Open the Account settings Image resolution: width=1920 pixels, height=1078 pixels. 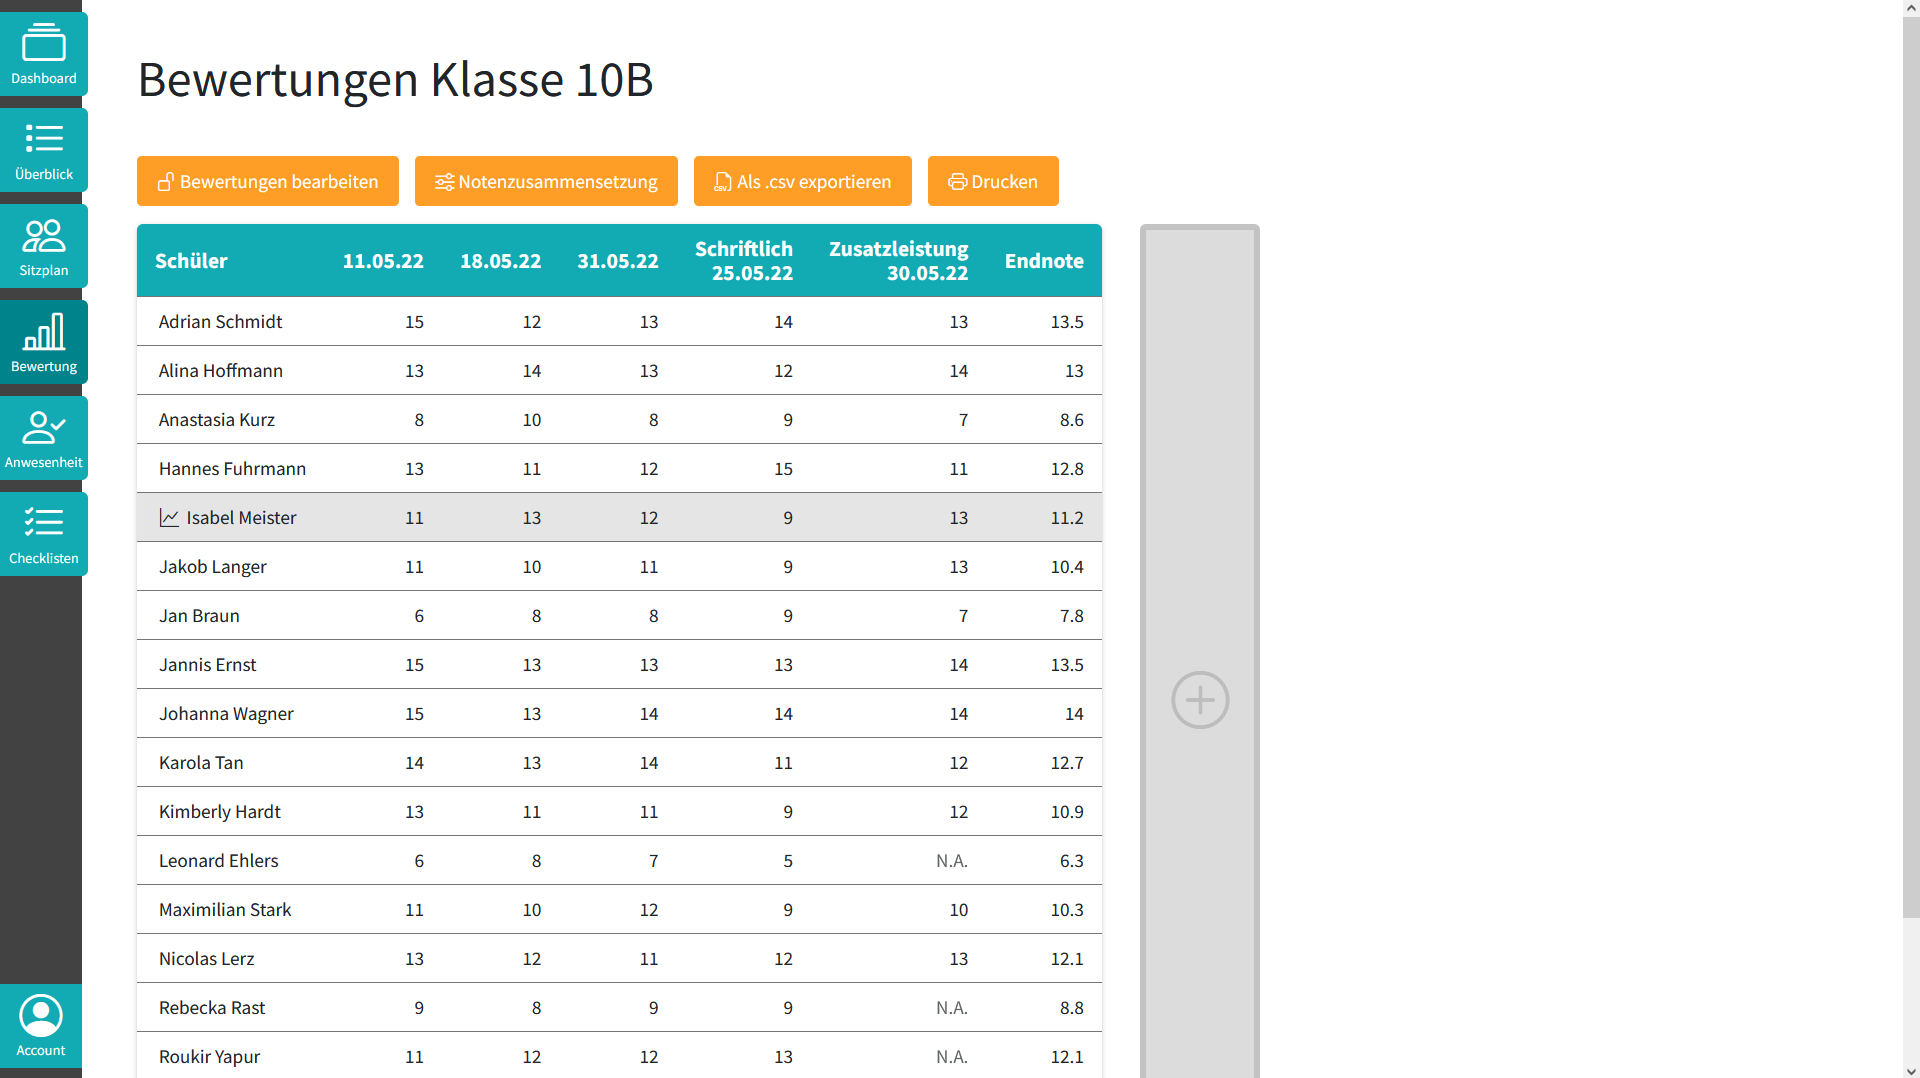[x=41, y=1025]
